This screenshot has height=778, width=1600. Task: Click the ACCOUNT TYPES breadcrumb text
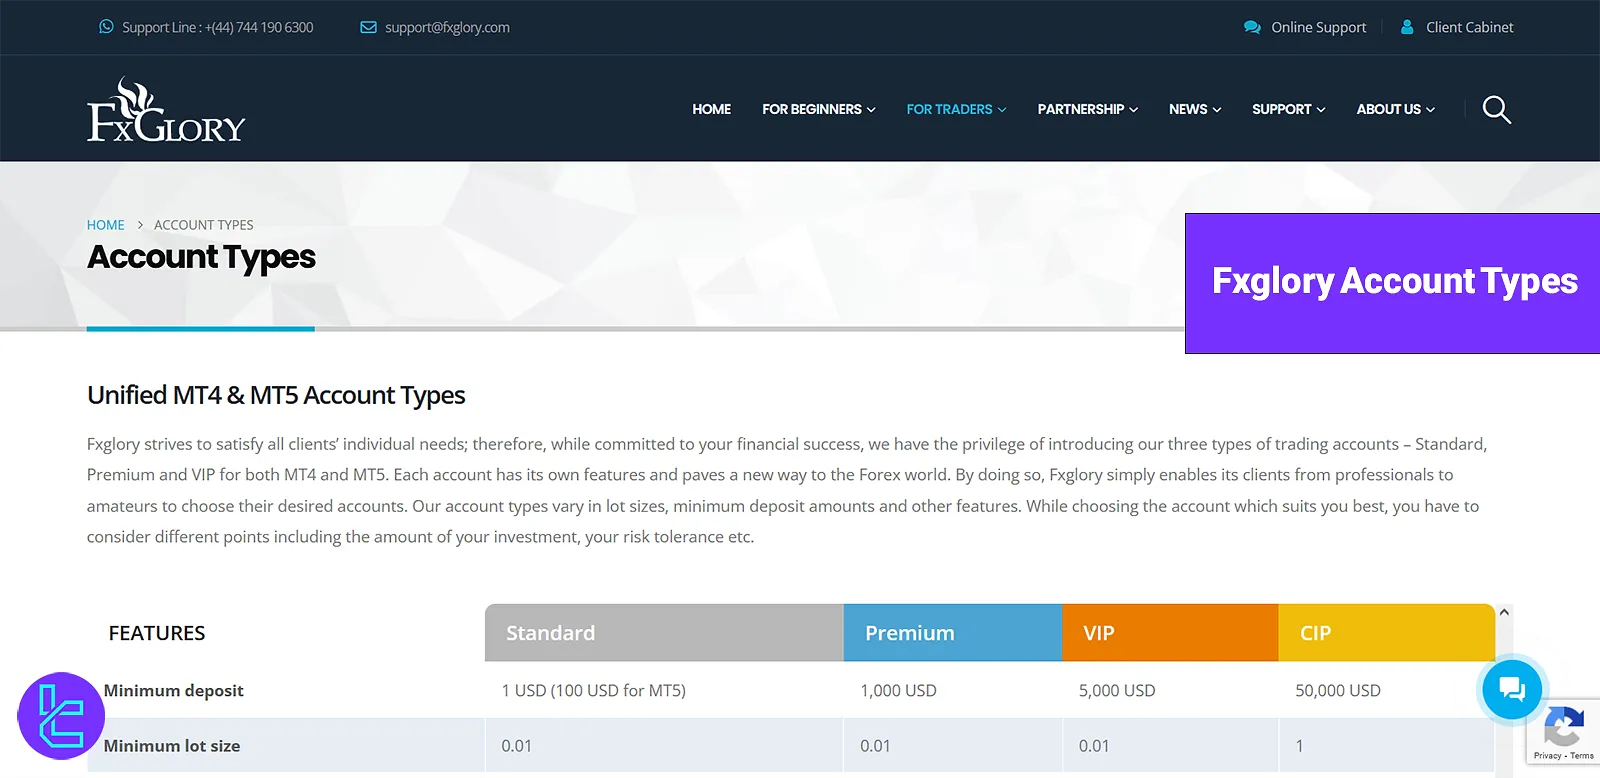click(203, 225)
